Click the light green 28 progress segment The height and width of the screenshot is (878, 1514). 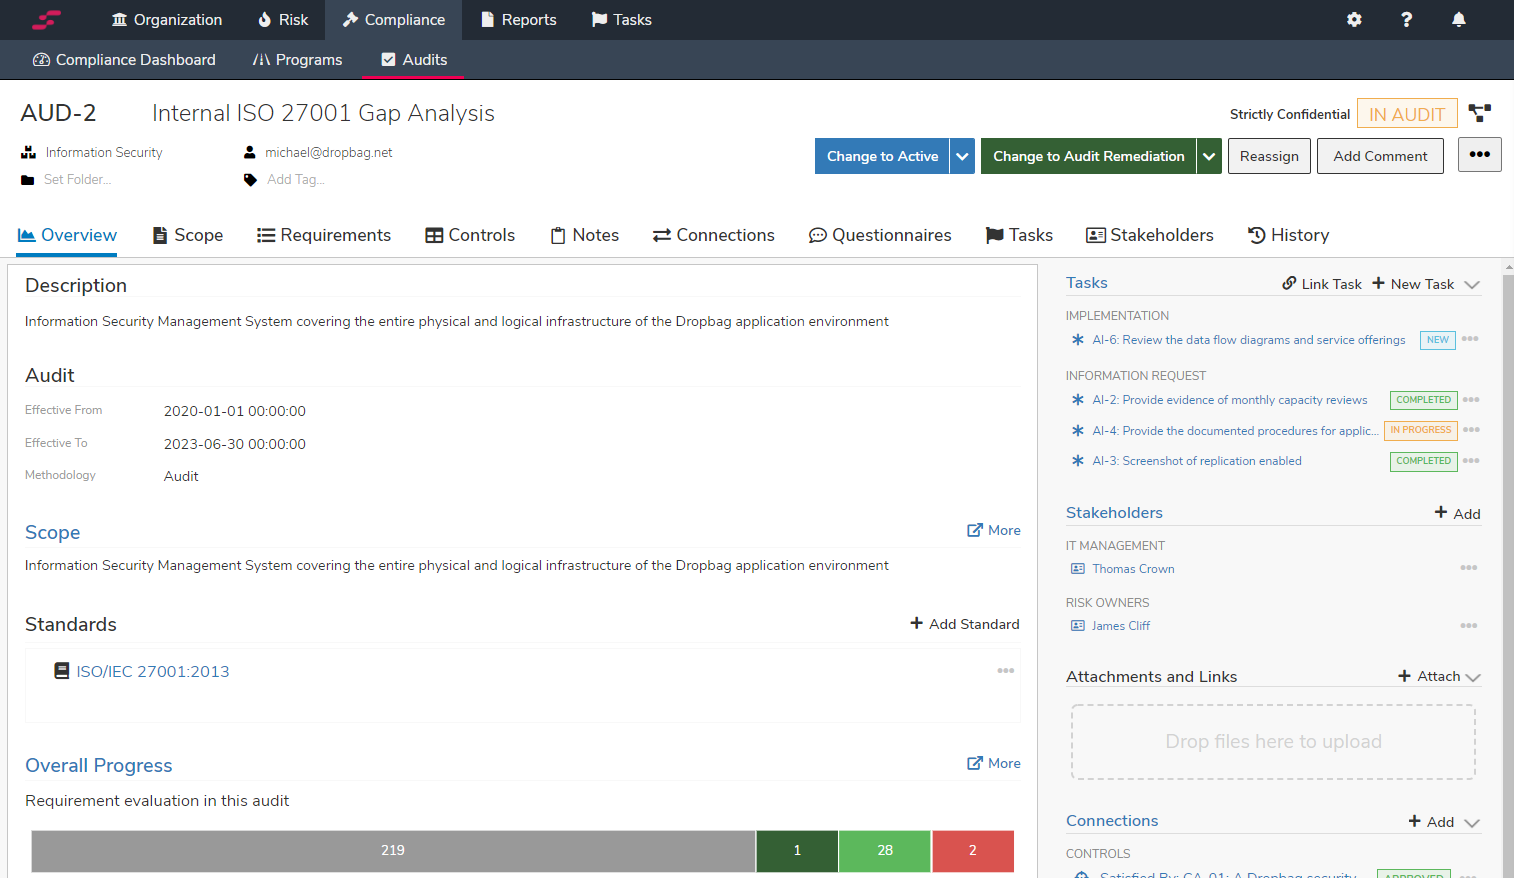pos(885,851)
